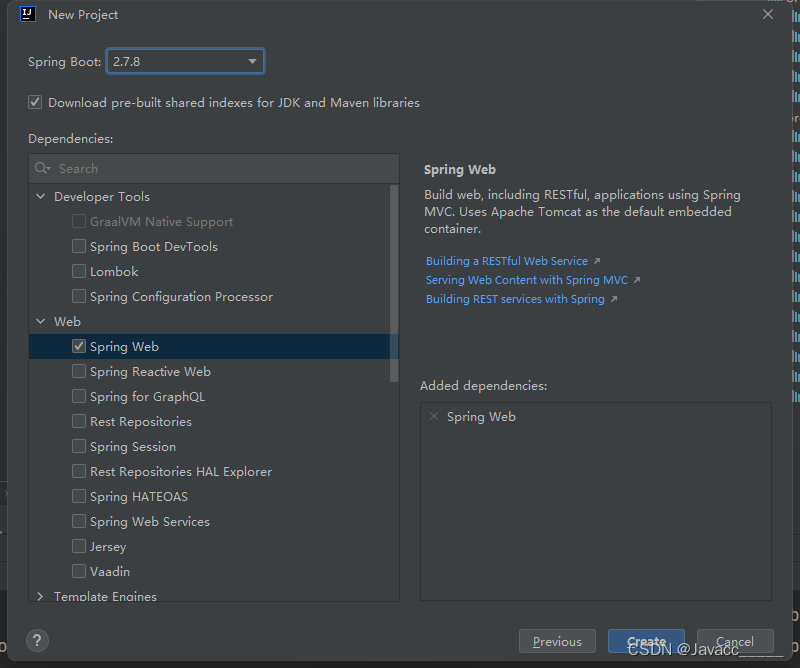
Task: Click the dependencies list scrollbar
Action: pos(394,283)
